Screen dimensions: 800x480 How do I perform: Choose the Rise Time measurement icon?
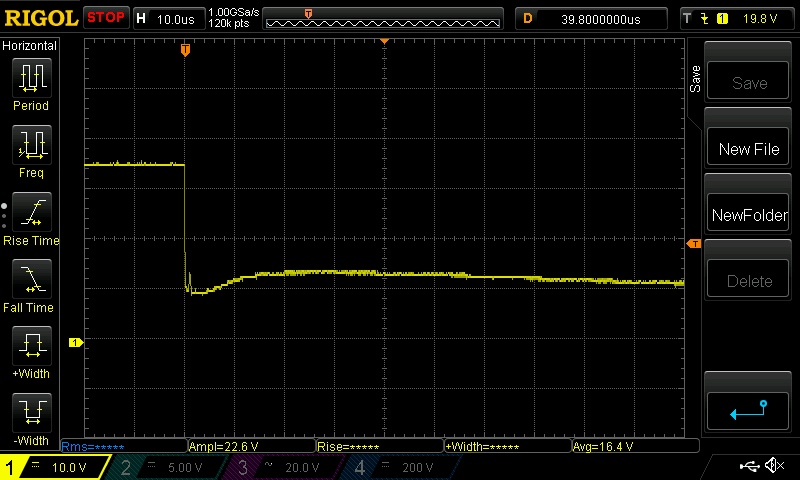tap(31, 213)
